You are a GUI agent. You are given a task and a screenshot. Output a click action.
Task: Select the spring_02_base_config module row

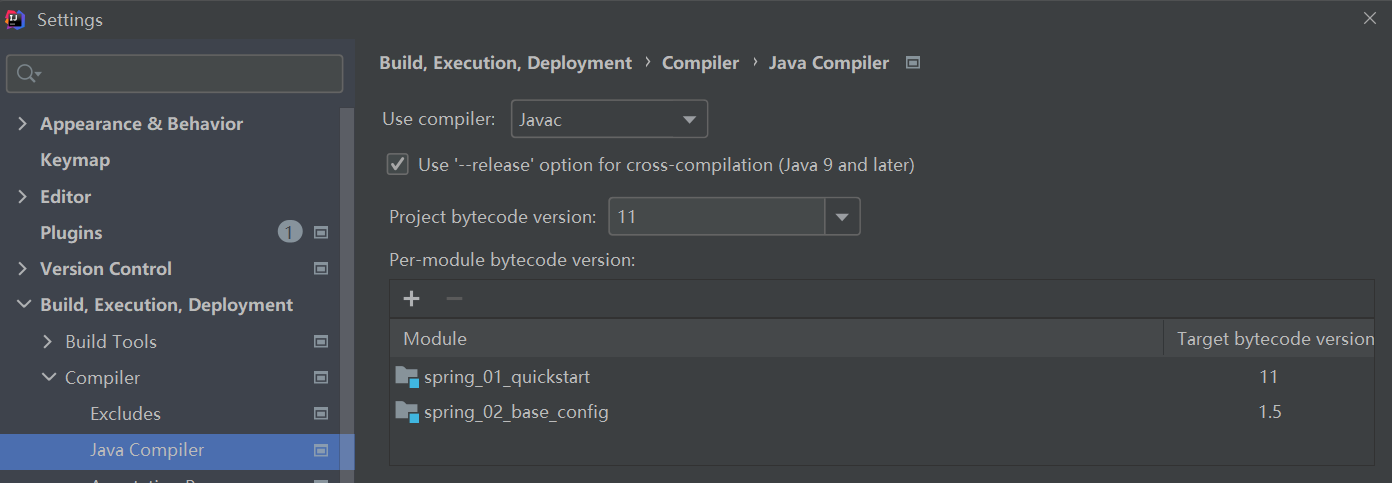point(882,412)
